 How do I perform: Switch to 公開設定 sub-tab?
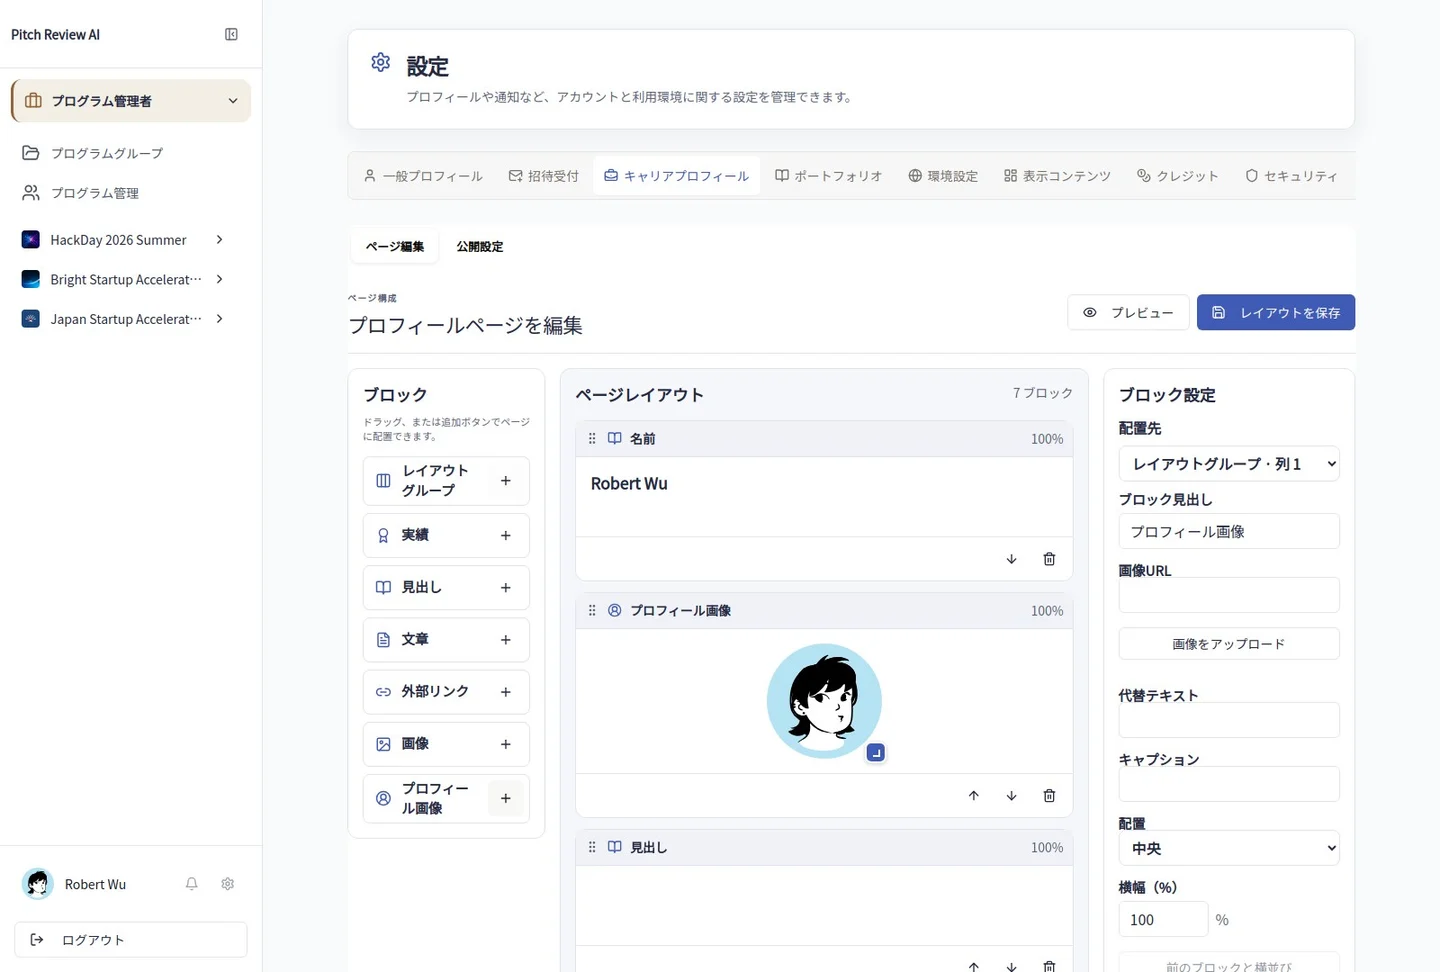tap(480, 246)
